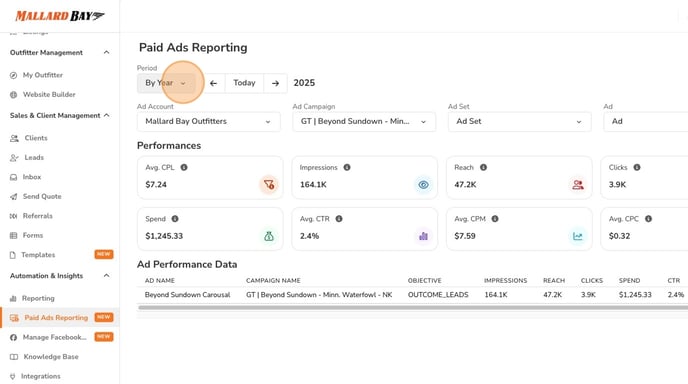688x384 pixels.
Task: Click the Beyond Sundown Carousal ad name
Action: (x=187, y=295)
